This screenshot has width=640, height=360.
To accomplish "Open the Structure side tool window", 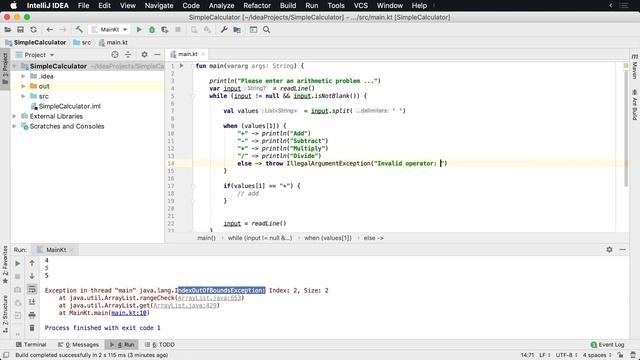I will click(x=5, y=313).
